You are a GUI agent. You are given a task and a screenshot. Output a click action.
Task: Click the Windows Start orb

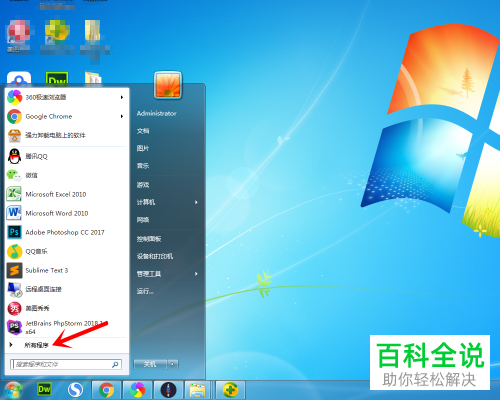coord(13,390)
